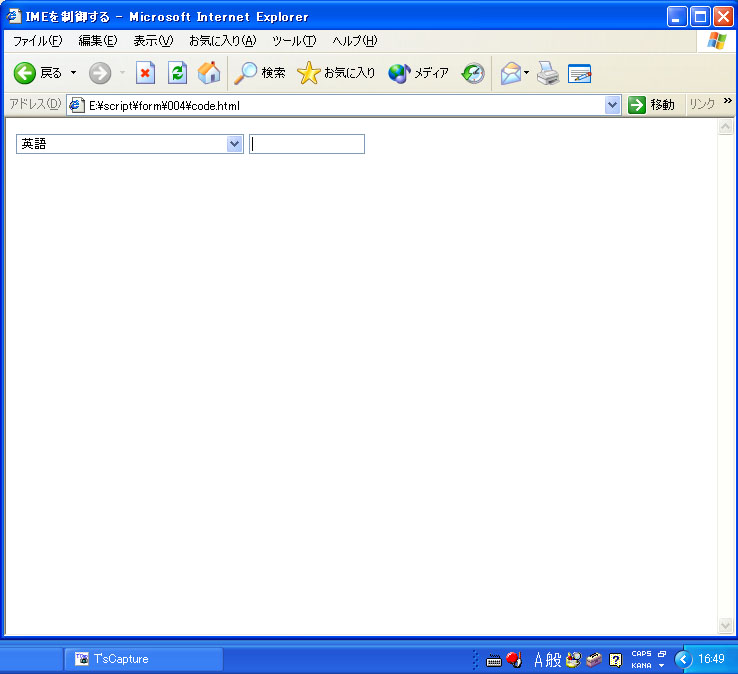Print the page with the printer icon
The height and width of the screenshot is (674, 738).
(547, 73)
